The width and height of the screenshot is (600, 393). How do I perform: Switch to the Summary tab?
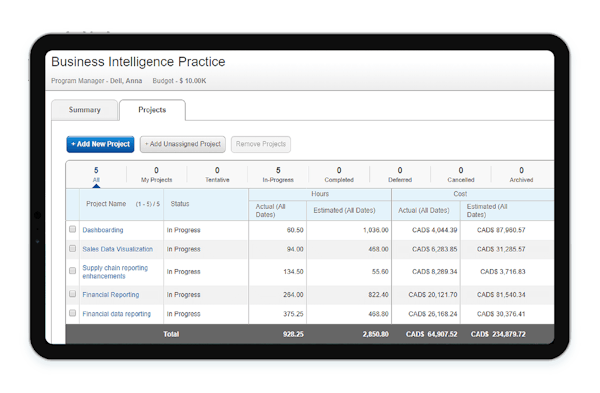pyautogui.click(x=85, y=110)
